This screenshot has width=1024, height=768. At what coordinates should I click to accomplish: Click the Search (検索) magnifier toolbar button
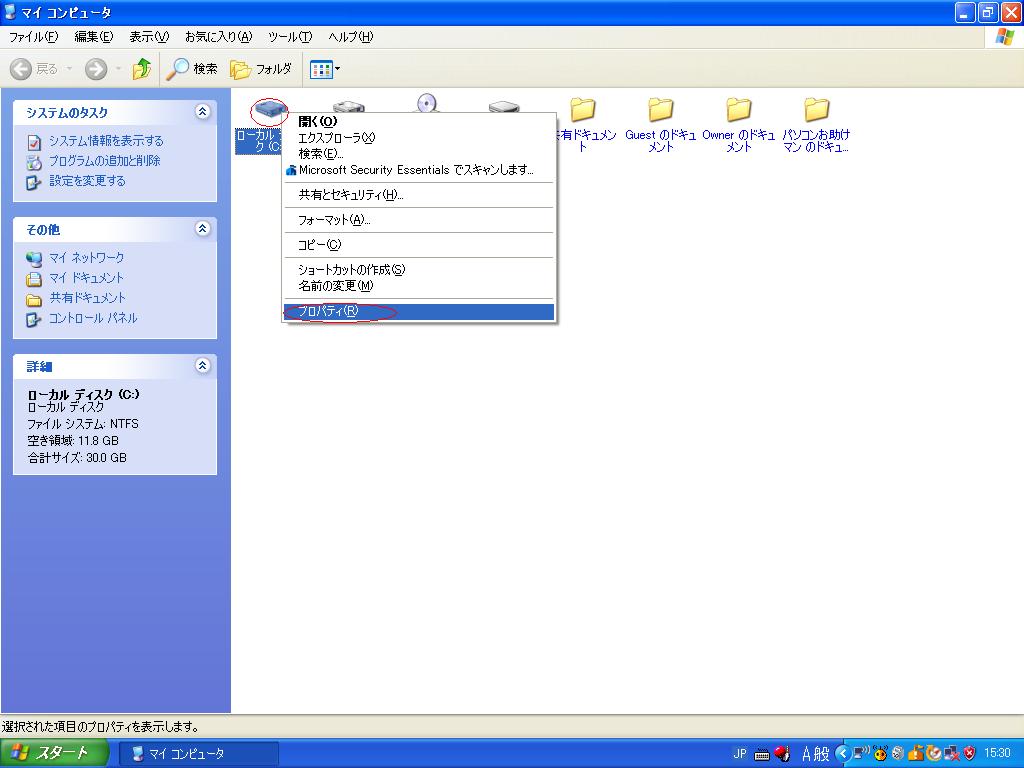[x=191, y=69]
